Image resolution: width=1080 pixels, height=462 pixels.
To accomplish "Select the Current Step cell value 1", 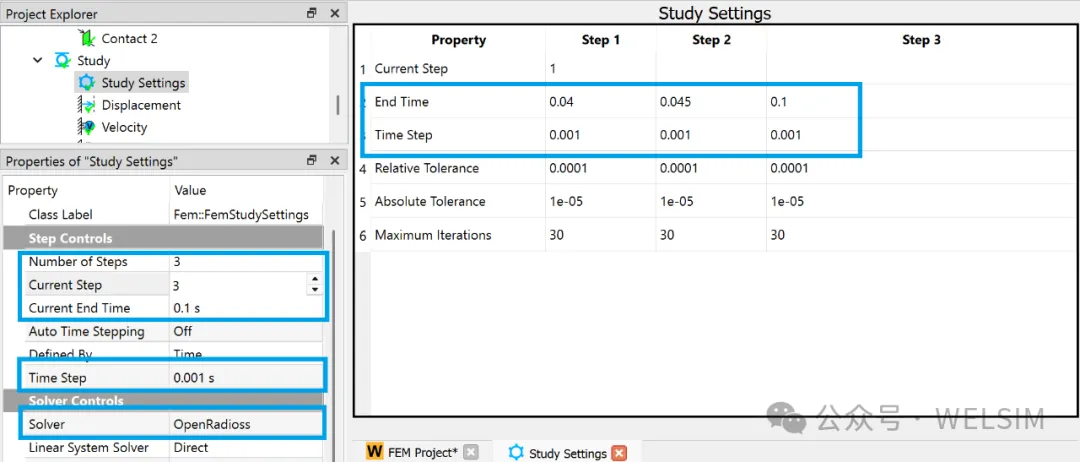I will 601,69.
